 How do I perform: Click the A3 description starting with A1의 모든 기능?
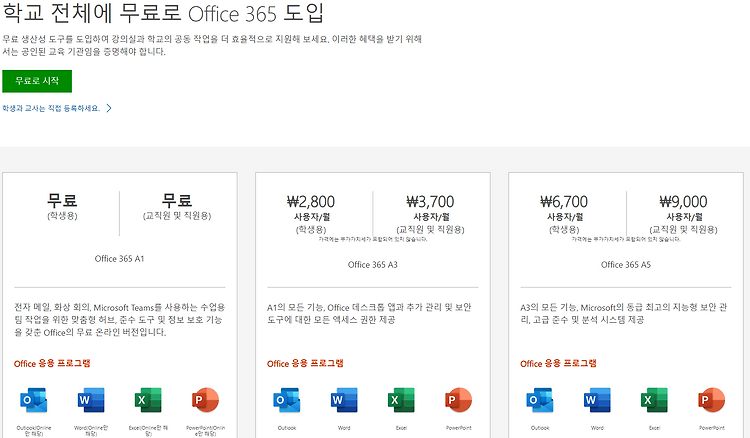click(x=369, y=313)
